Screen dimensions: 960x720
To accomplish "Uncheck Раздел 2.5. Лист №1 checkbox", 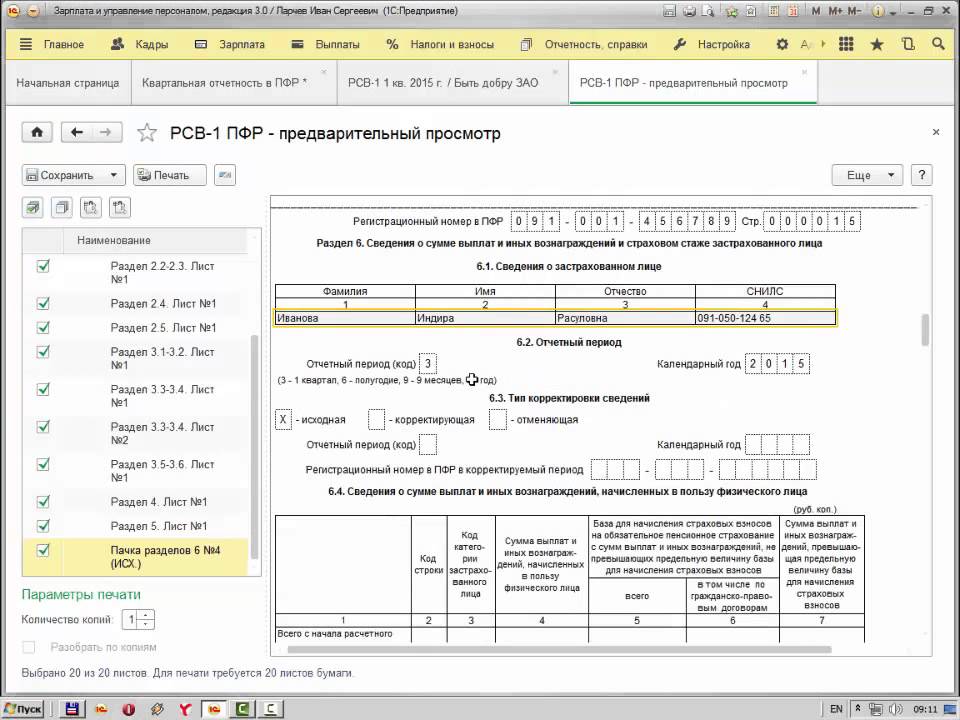I will [43, 328].
